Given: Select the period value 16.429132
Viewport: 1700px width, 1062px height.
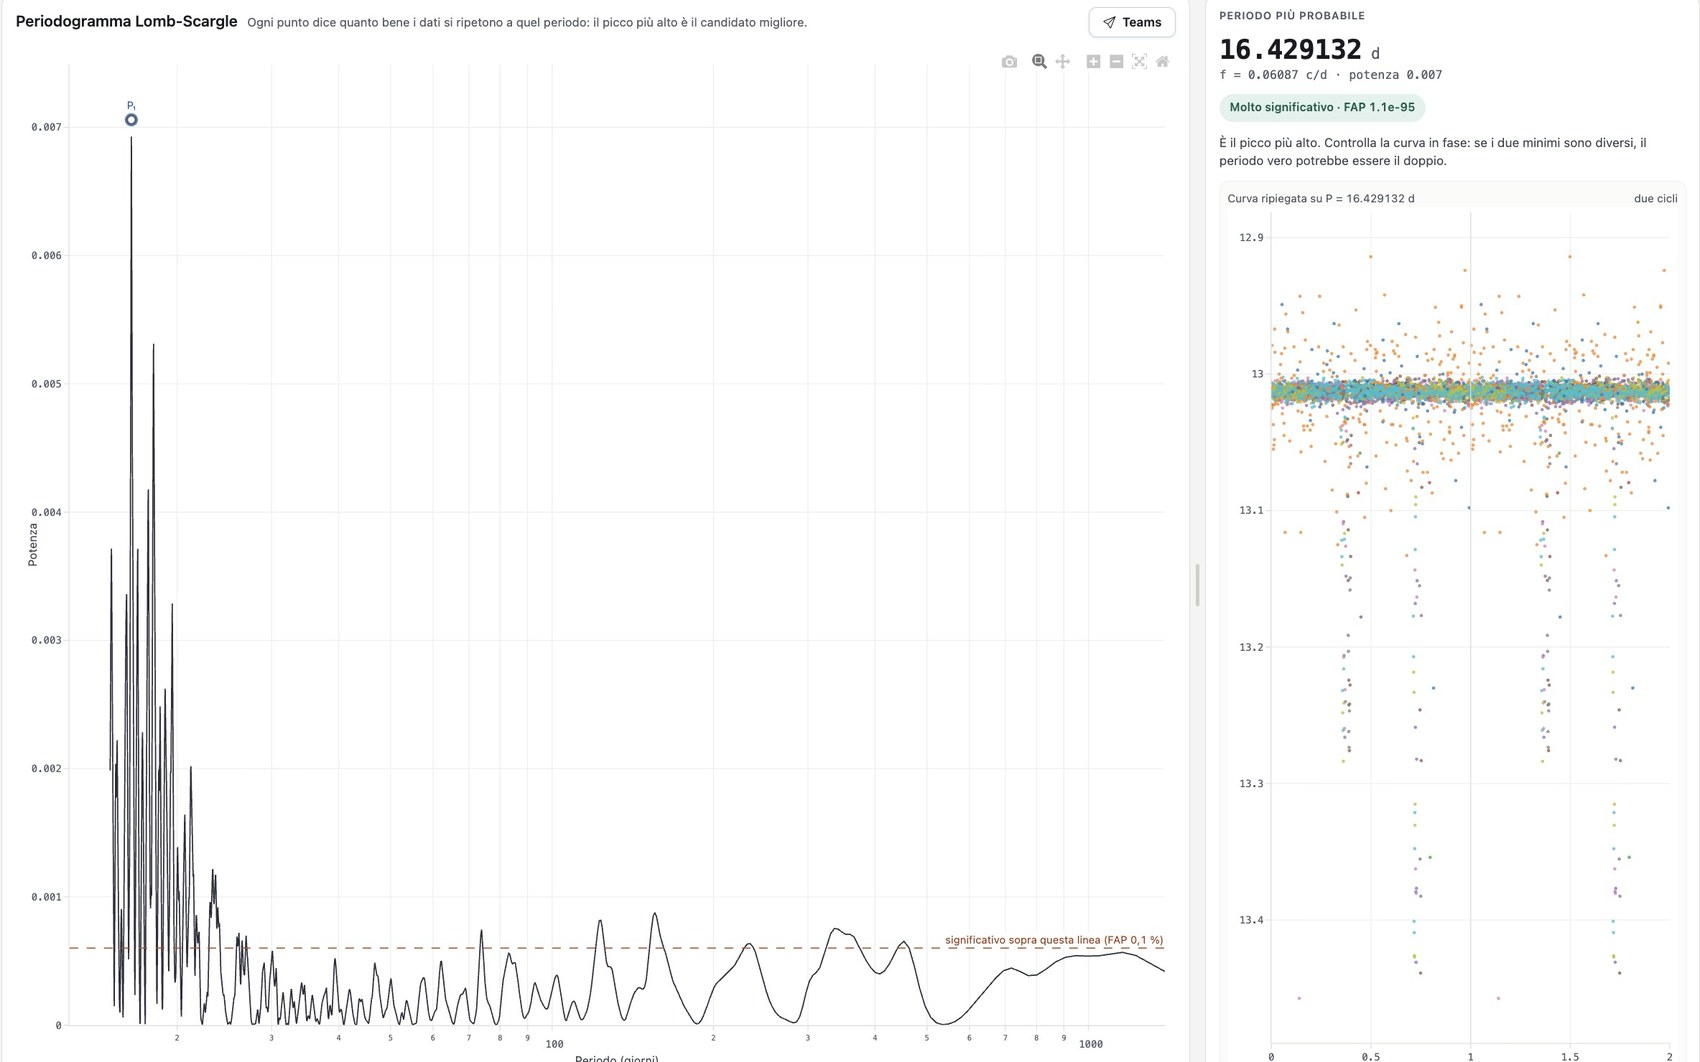Looking at the screenshot, I should pos(1291,49).
